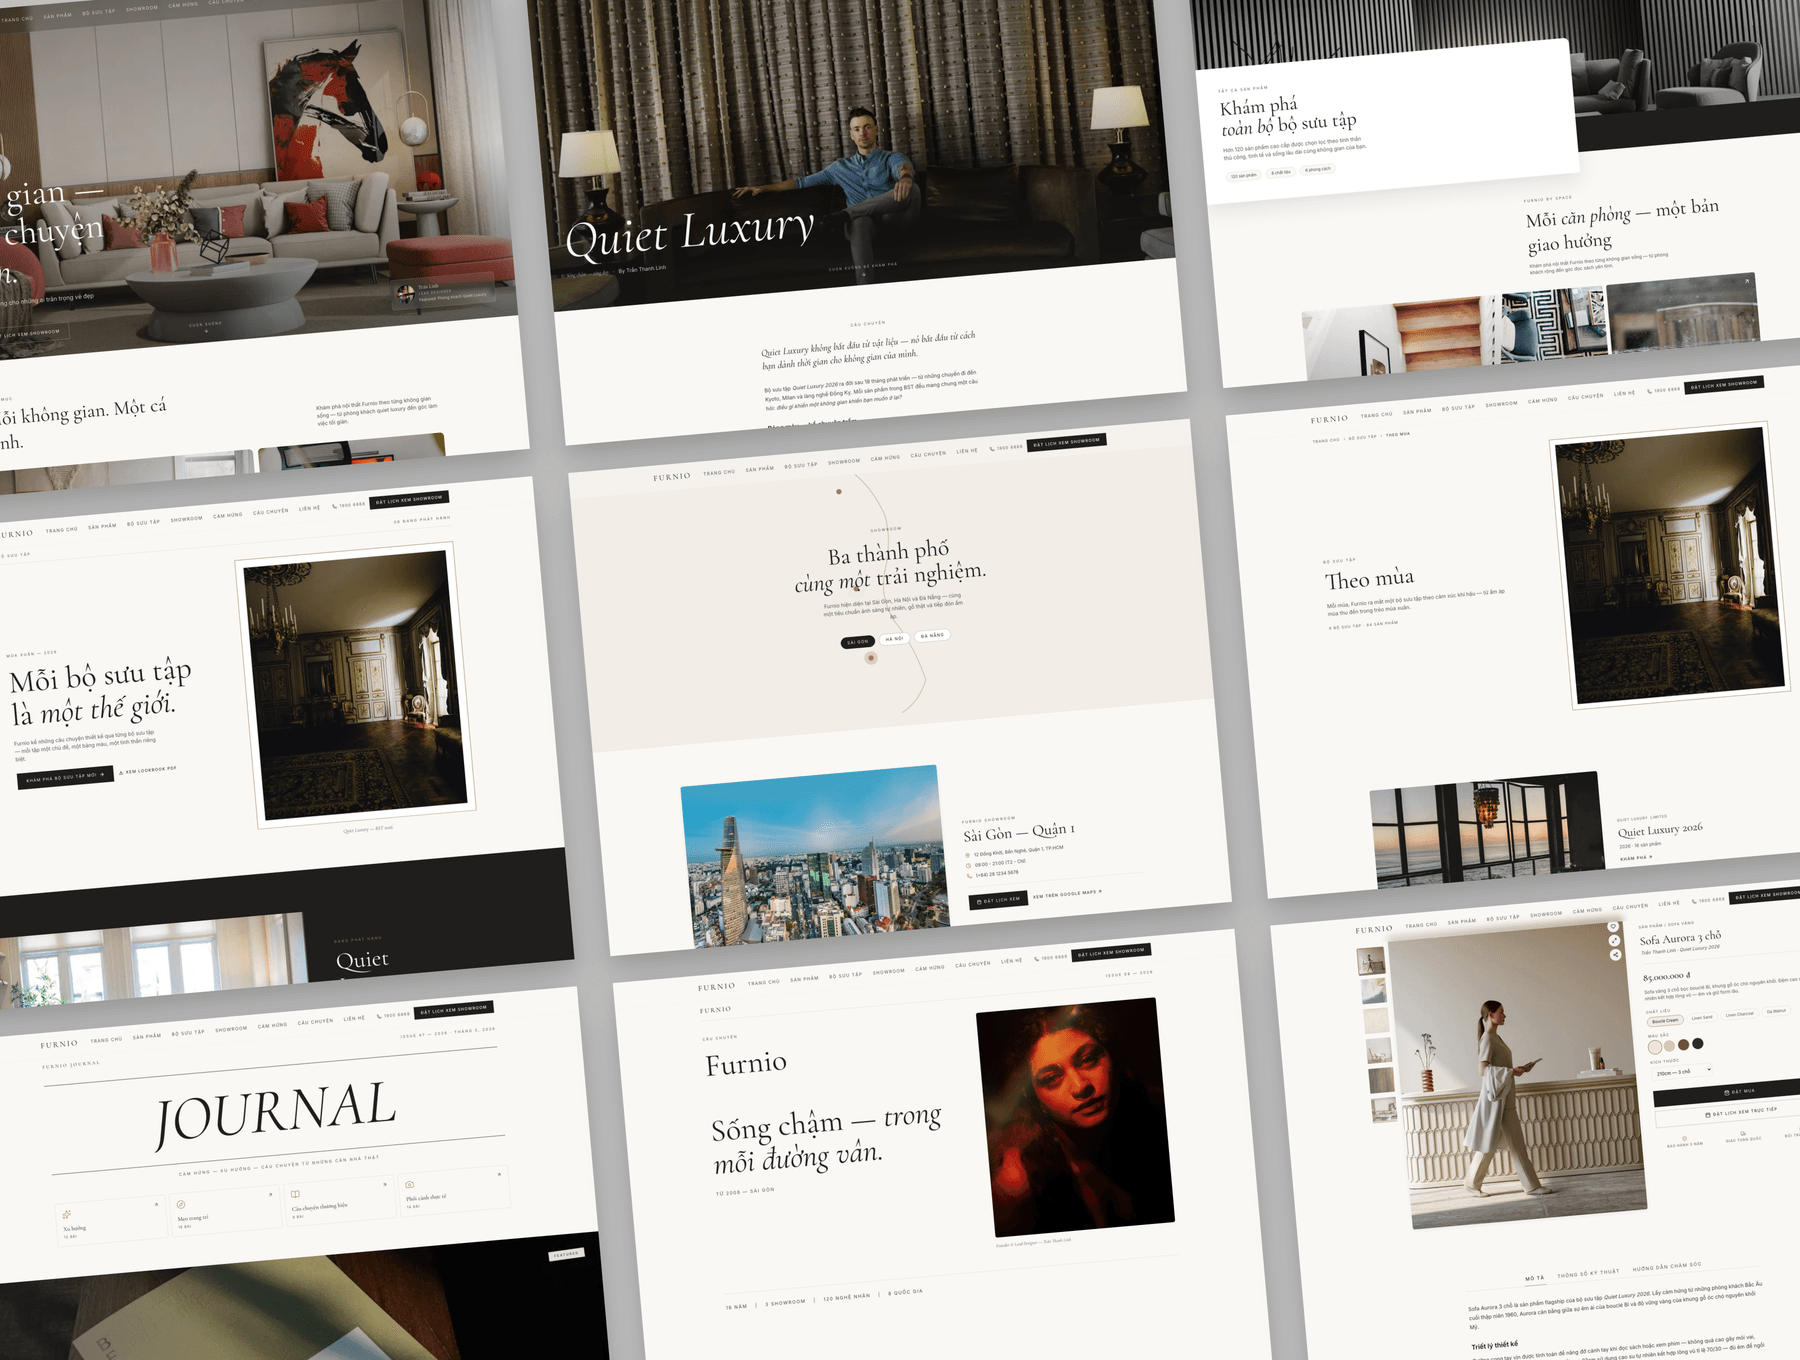Image resolution: width=1800 pixels, height=1360 pixels.
Task: Click the phone icon in the Showroom page header
Action: coord(991,449)
